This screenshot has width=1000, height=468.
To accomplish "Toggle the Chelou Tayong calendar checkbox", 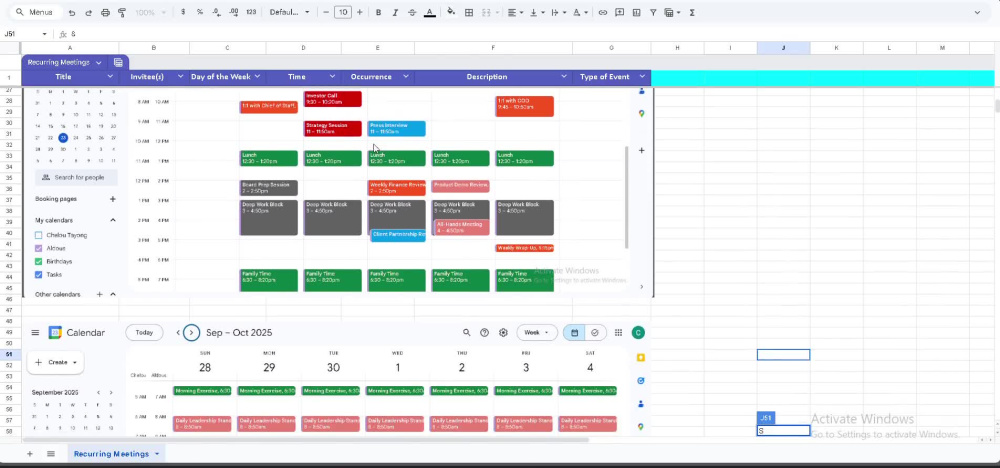I will click(39, 235).
